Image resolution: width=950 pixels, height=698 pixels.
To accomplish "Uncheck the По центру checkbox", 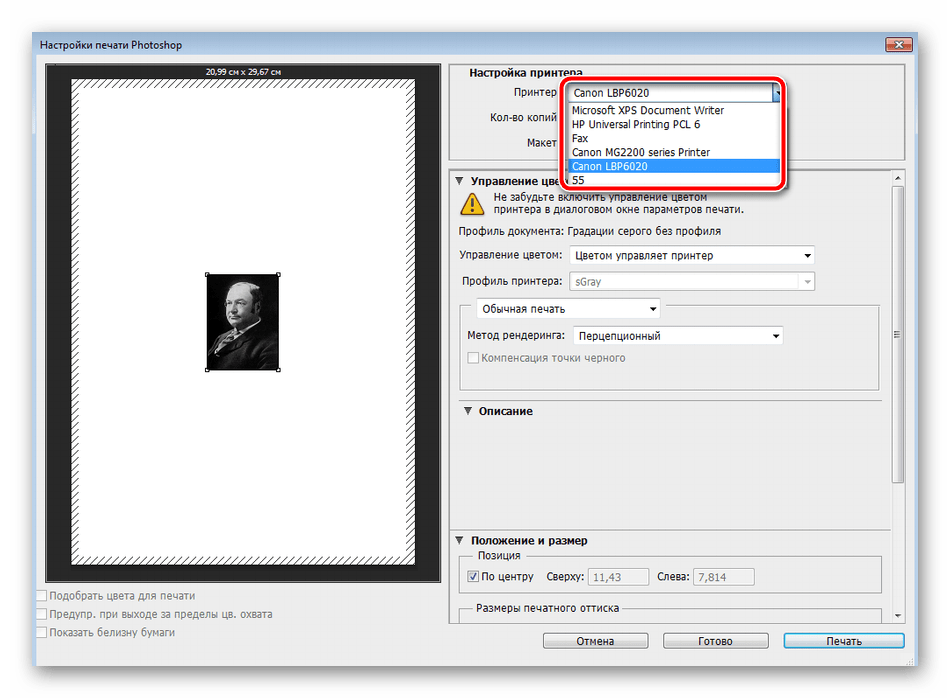I will [x=473, y=577].
